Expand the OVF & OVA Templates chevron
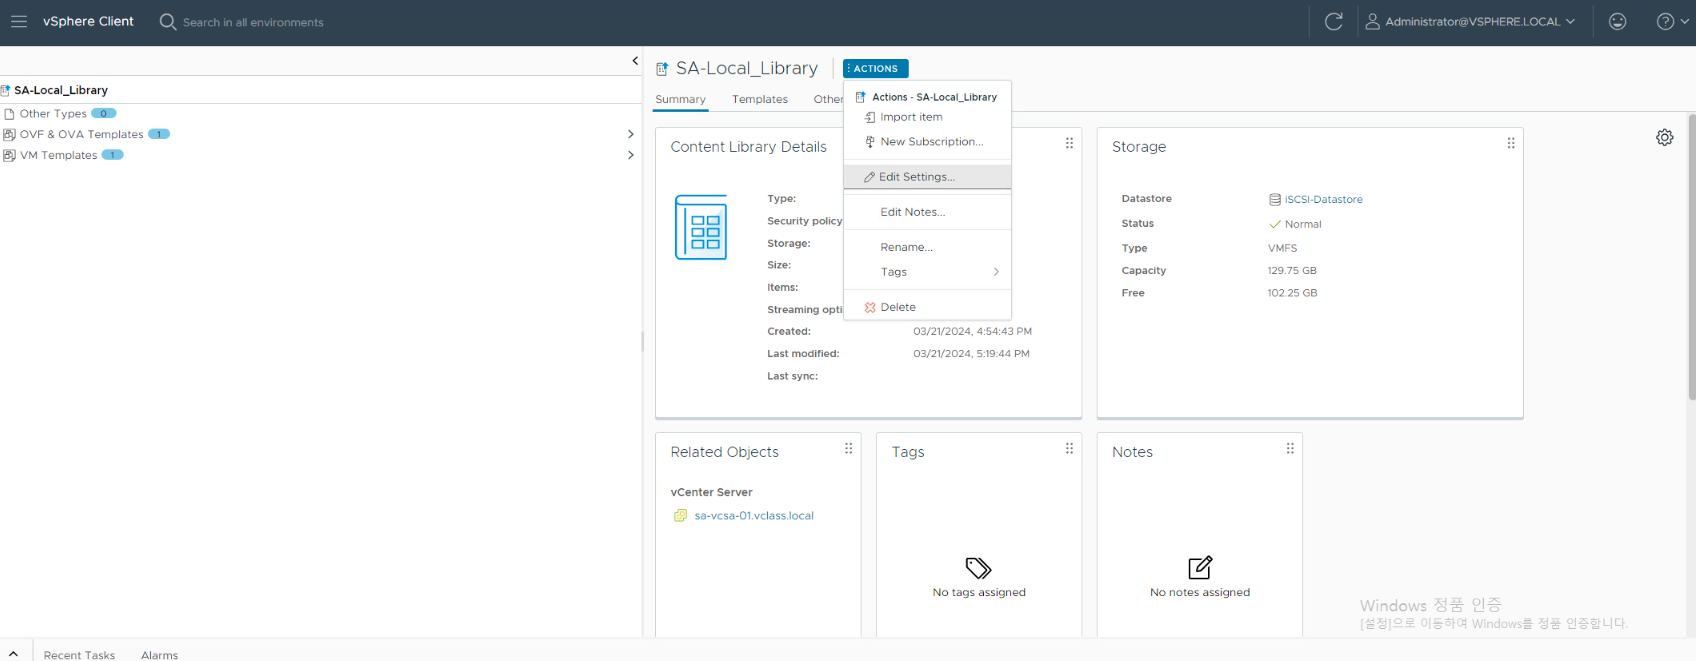 pyautogui.click(x=630, y=134)
